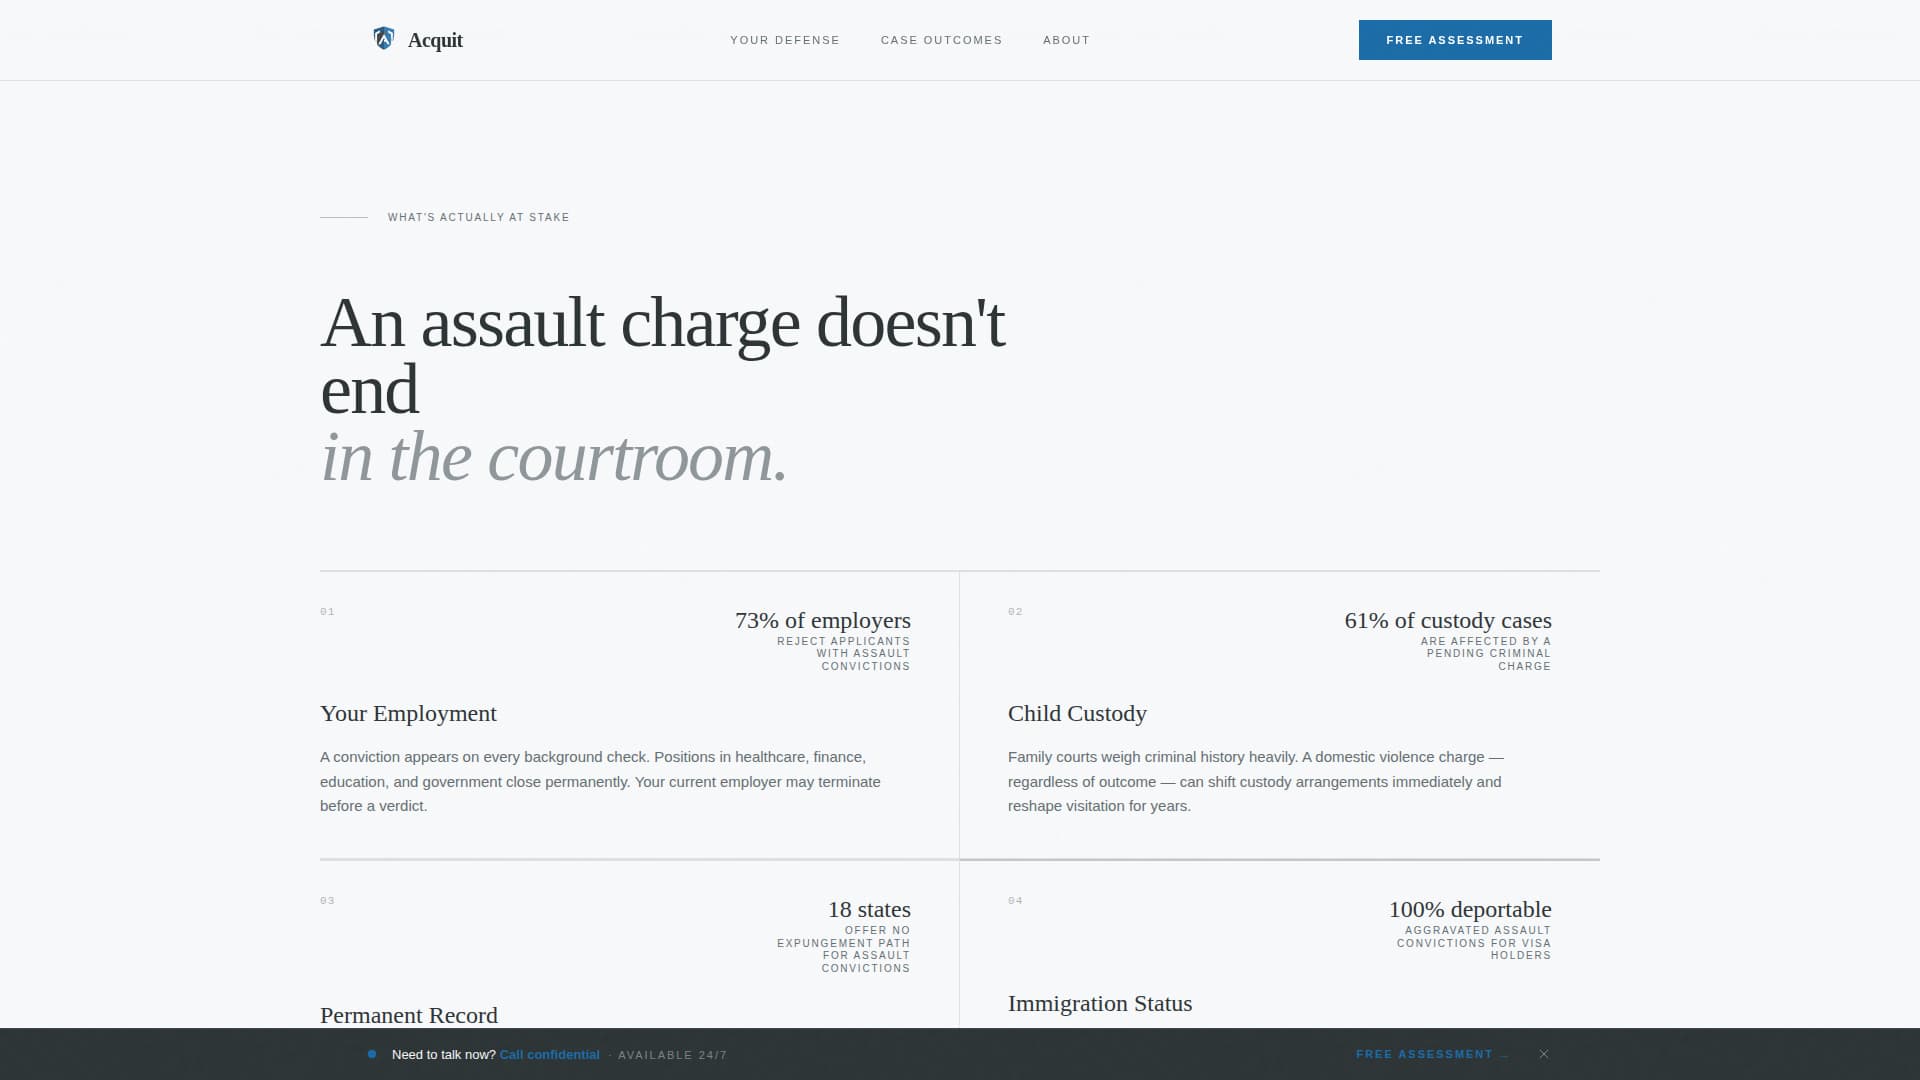Viewport: 1920px width, 1080px height.
Task: Open the ABOUT navigation item
Action: pos(1066,40)
